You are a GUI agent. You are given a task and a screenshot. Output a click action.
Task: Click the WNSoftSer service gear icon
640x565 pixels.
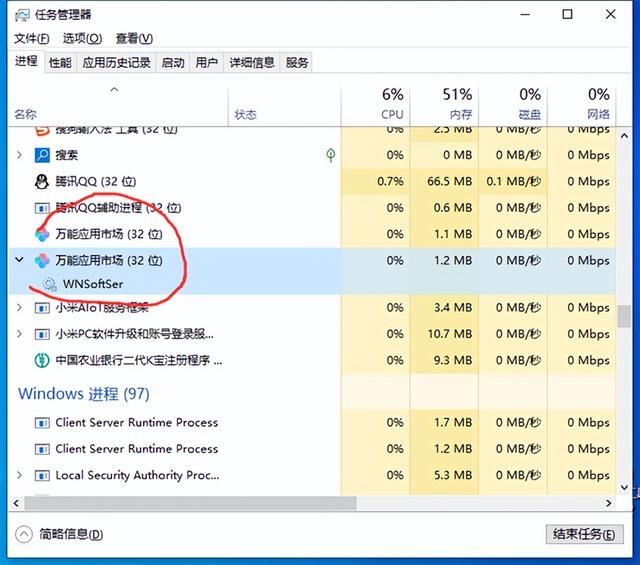[x=50, y=284]
